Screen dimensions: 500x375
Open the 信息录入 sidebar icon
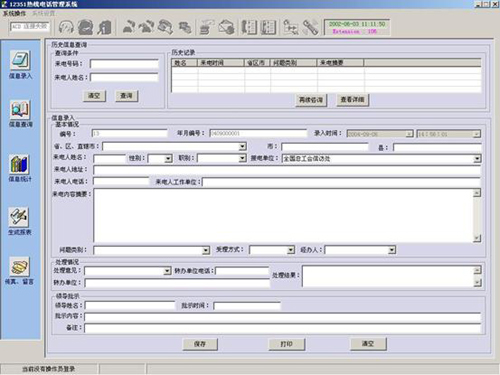click(20, 61)
